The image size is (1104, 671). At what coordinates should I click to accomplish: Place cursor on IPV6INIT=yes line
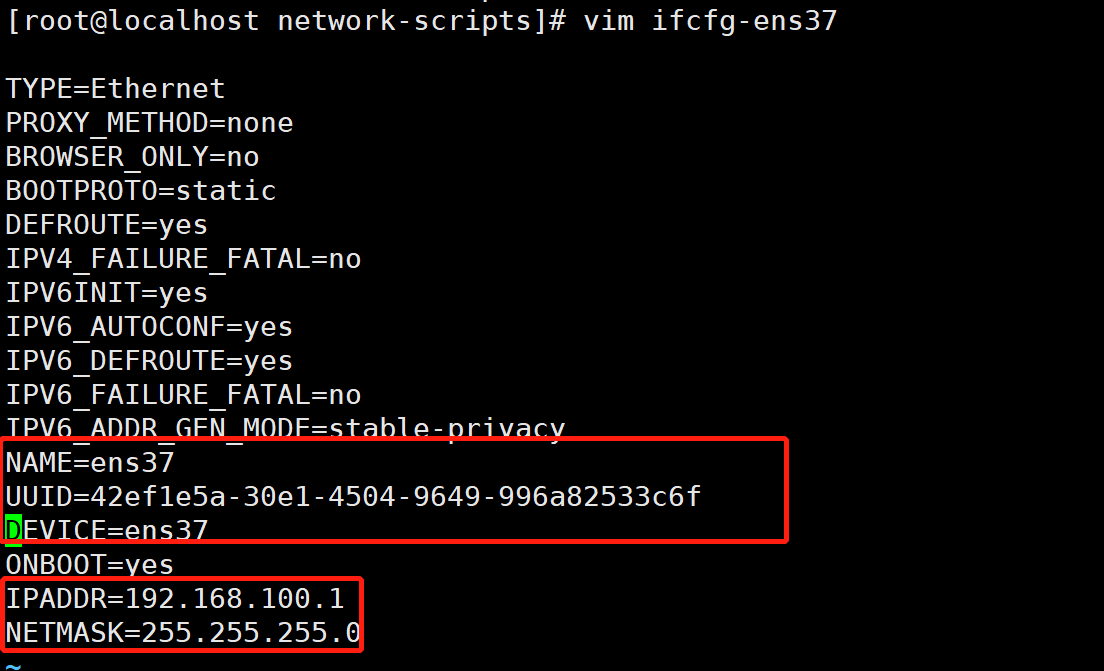[106, 293]
